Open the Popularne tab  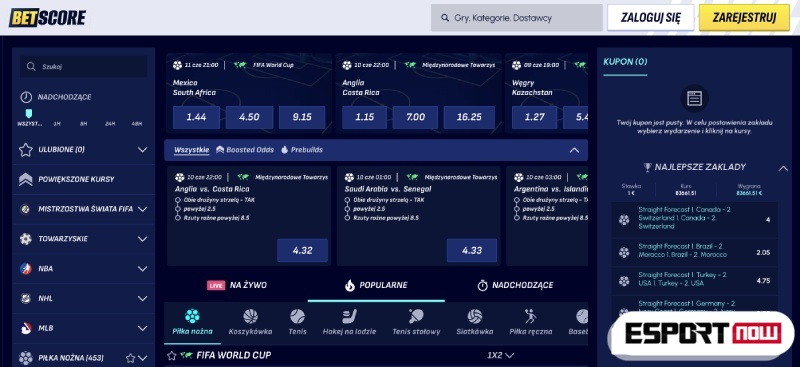click(376, 285)
